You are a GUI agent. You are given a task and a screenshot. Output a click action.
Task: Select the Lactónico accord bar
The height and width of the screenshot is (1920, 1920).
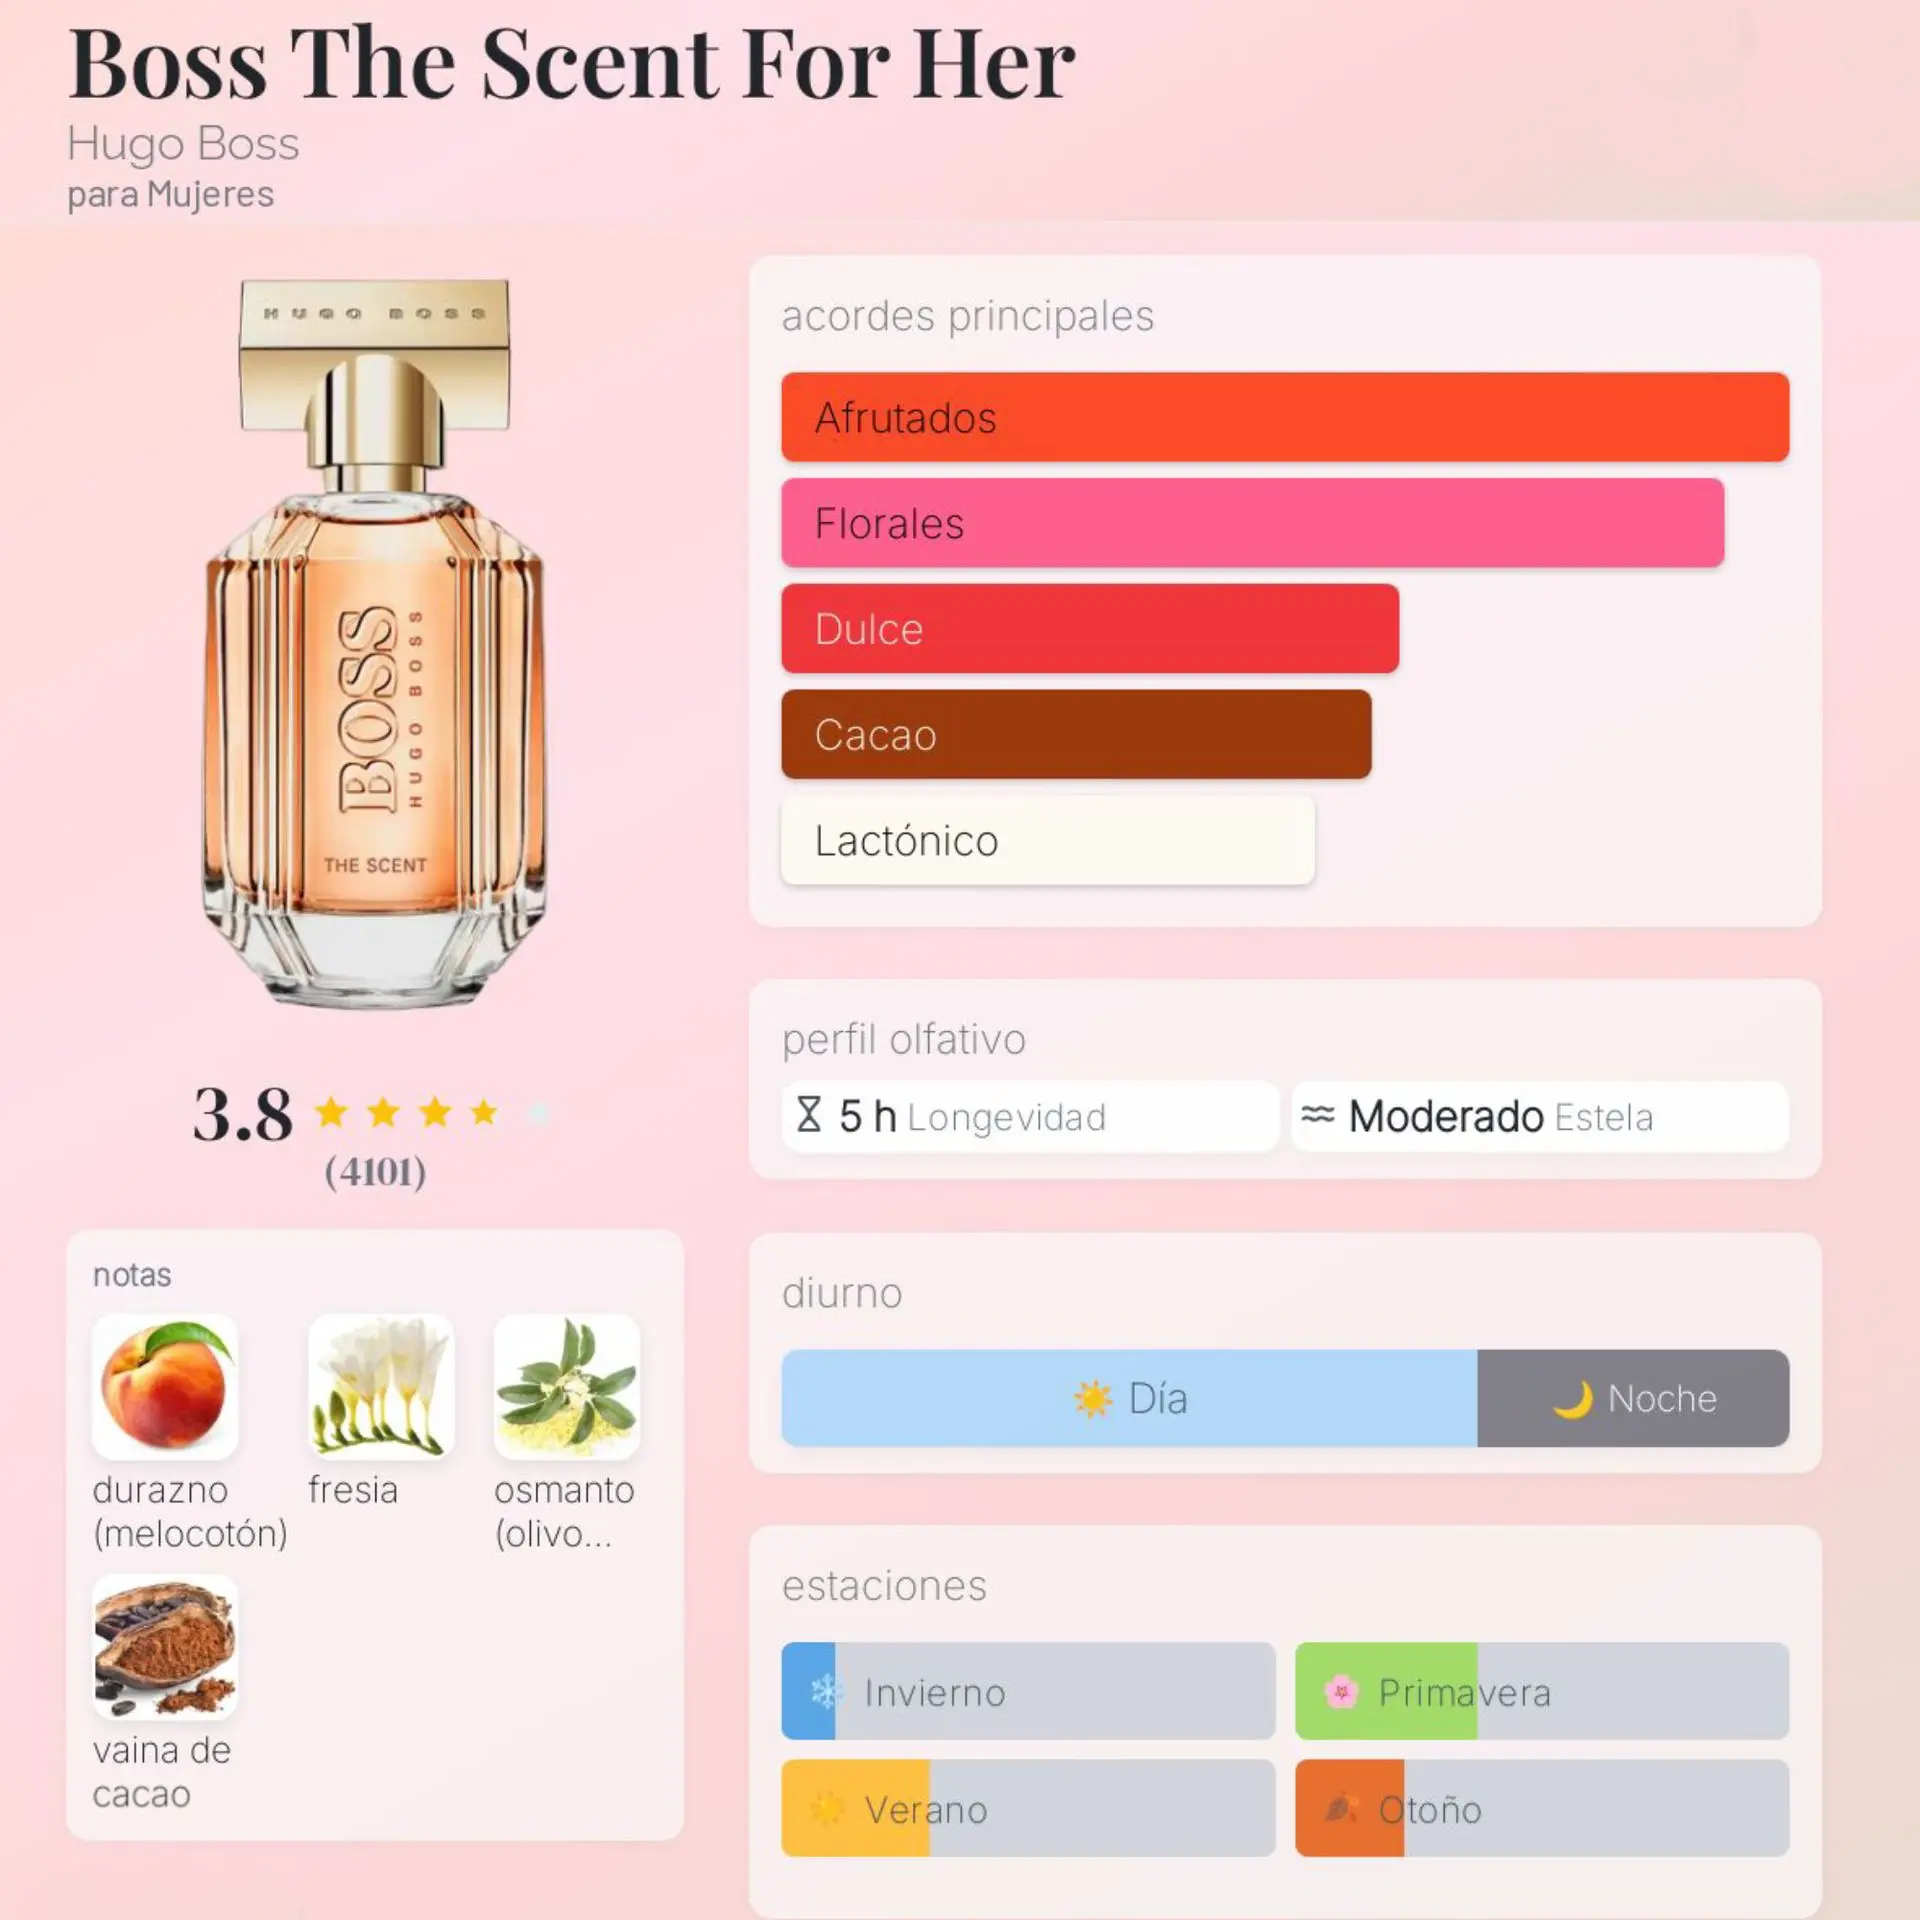point(1048,840)
